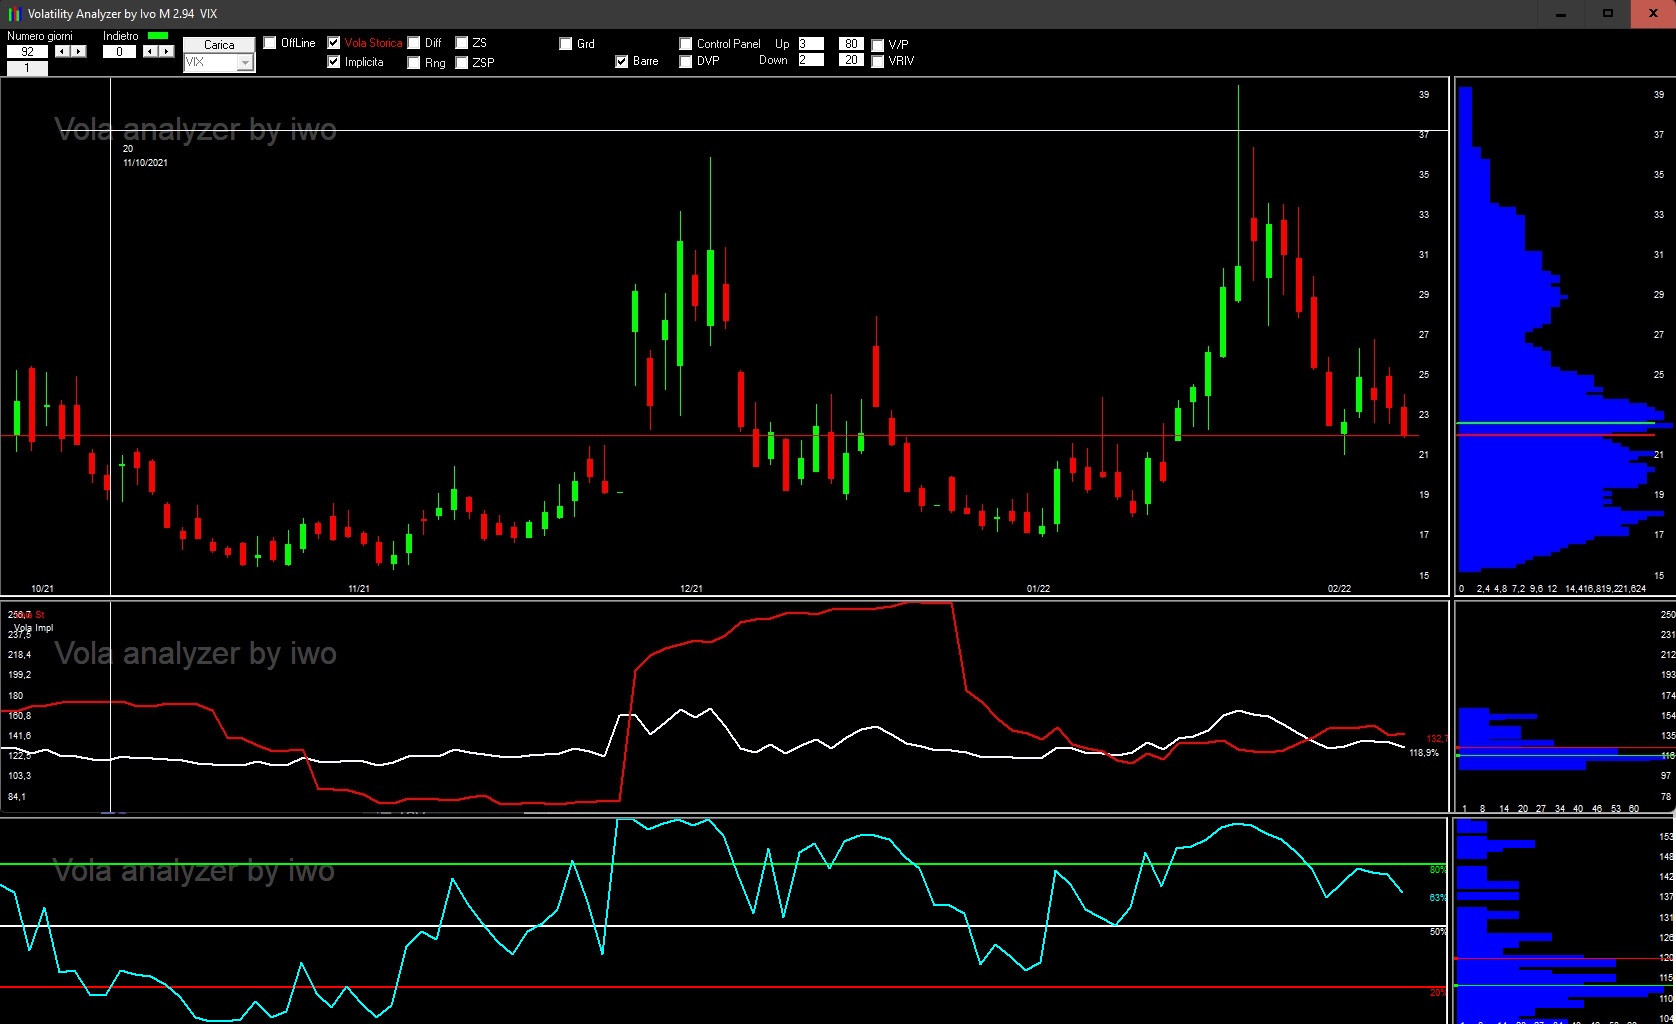
Task: Enable the ZSP checkbox
Action: [462, 63]
